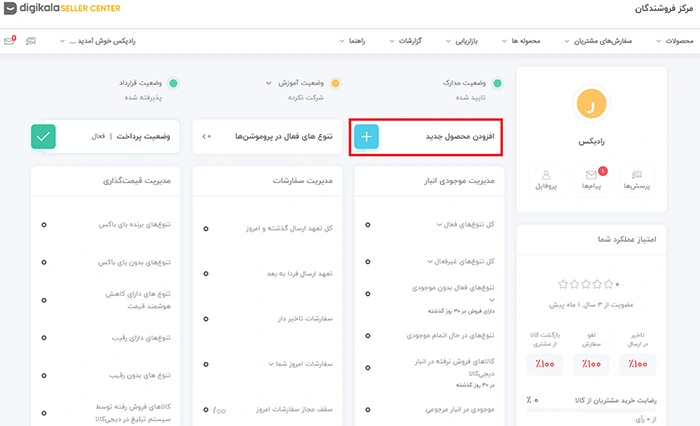This screenshot has width=700, height=426.
Task: Click the امتیاز عملکرد شما heading
Action: tap(627, 239)
